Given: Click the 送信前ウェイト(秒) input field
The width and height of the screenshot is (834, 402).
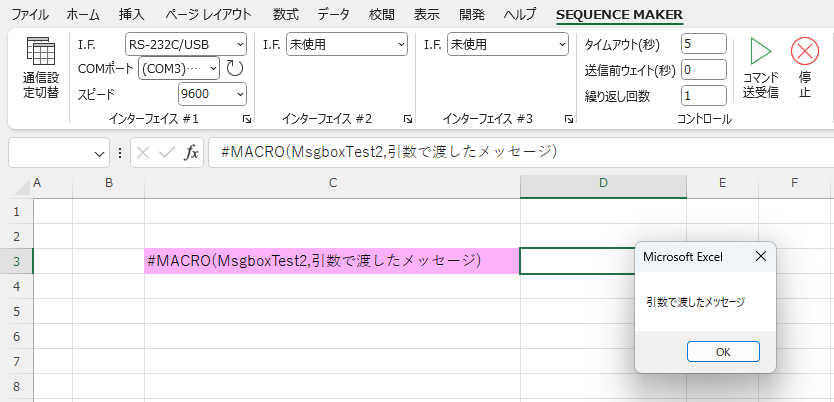Looking at the screenshot, I should (x=703, y=69).
